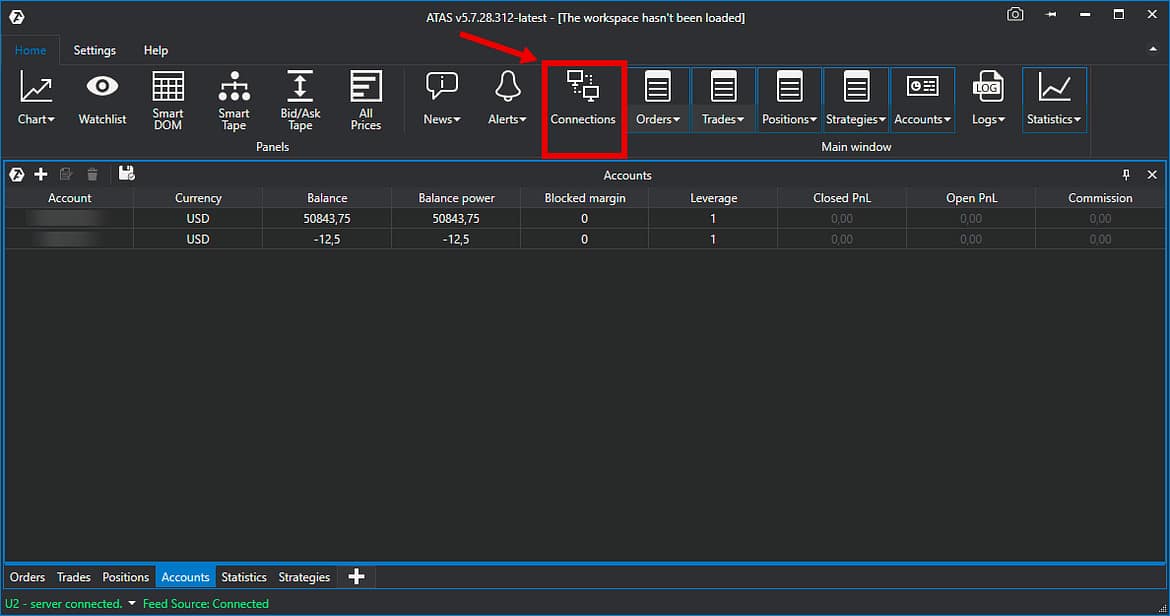Open the Bid/Ask Tape panel
This screenshot has width=1170, height=616.
tap(300, 99)
